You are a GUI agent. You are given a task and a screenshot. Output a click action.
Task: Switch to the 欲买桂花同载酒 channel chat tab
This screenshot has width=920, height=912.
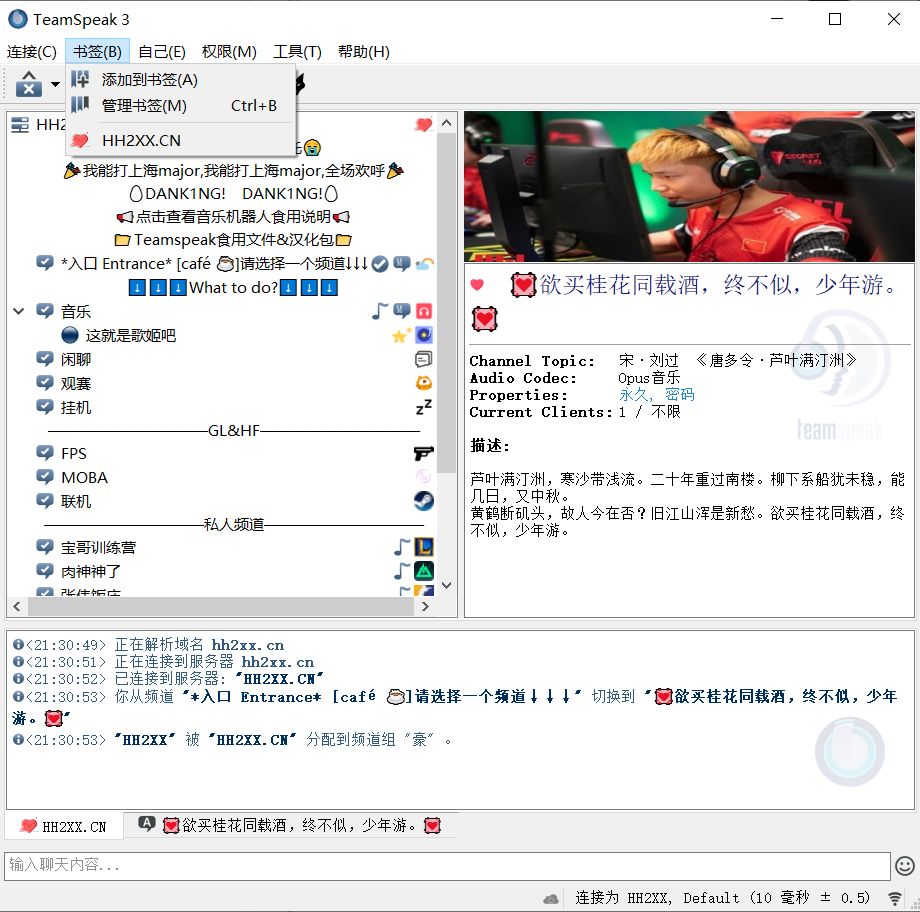pos(290,826)
